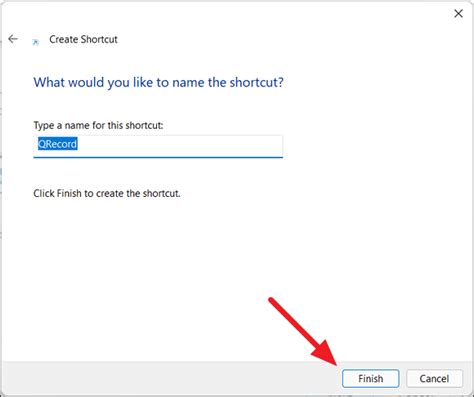The height and width of the screenshot is (397, 474).
Task: Click the word 'Finish' in the instruction sentence
Action: pyautogui.click(x=69, y=193)
